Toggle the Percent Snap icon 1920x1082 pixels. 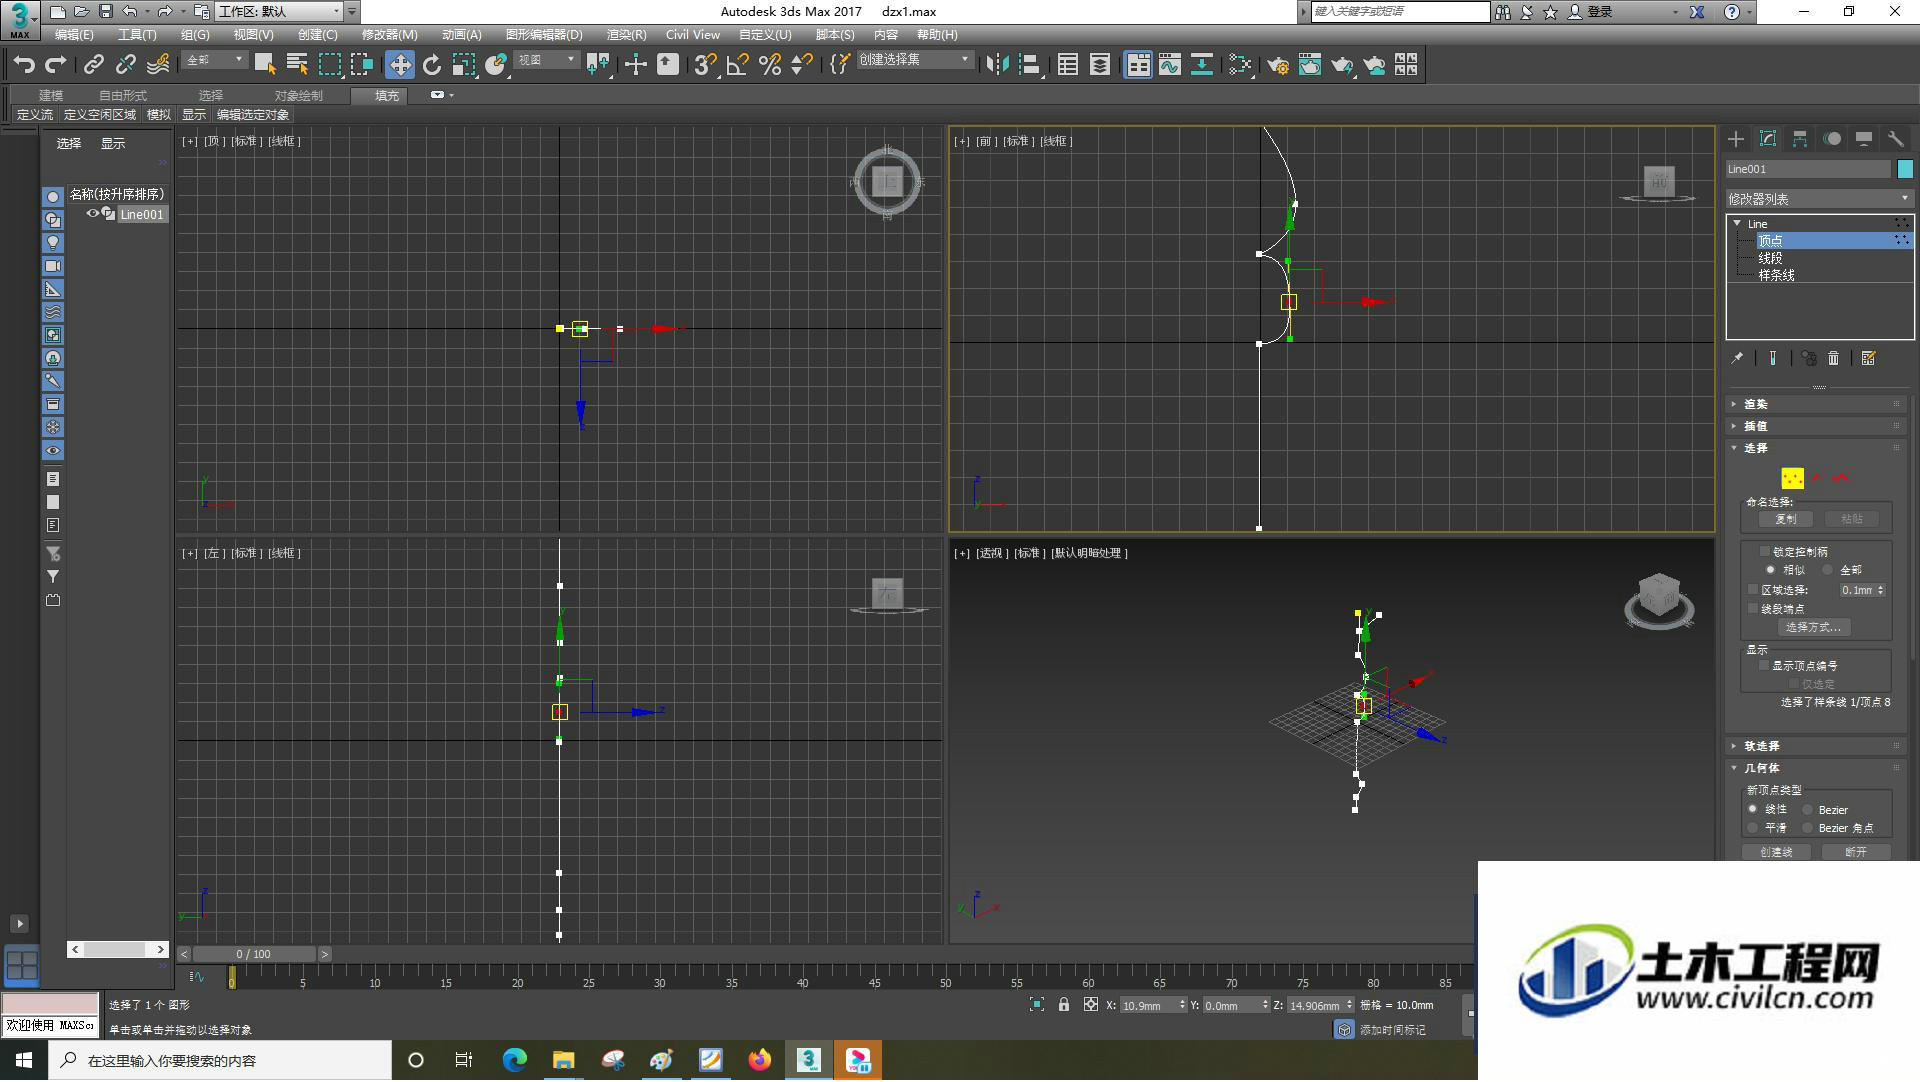[x=770, y=65]
